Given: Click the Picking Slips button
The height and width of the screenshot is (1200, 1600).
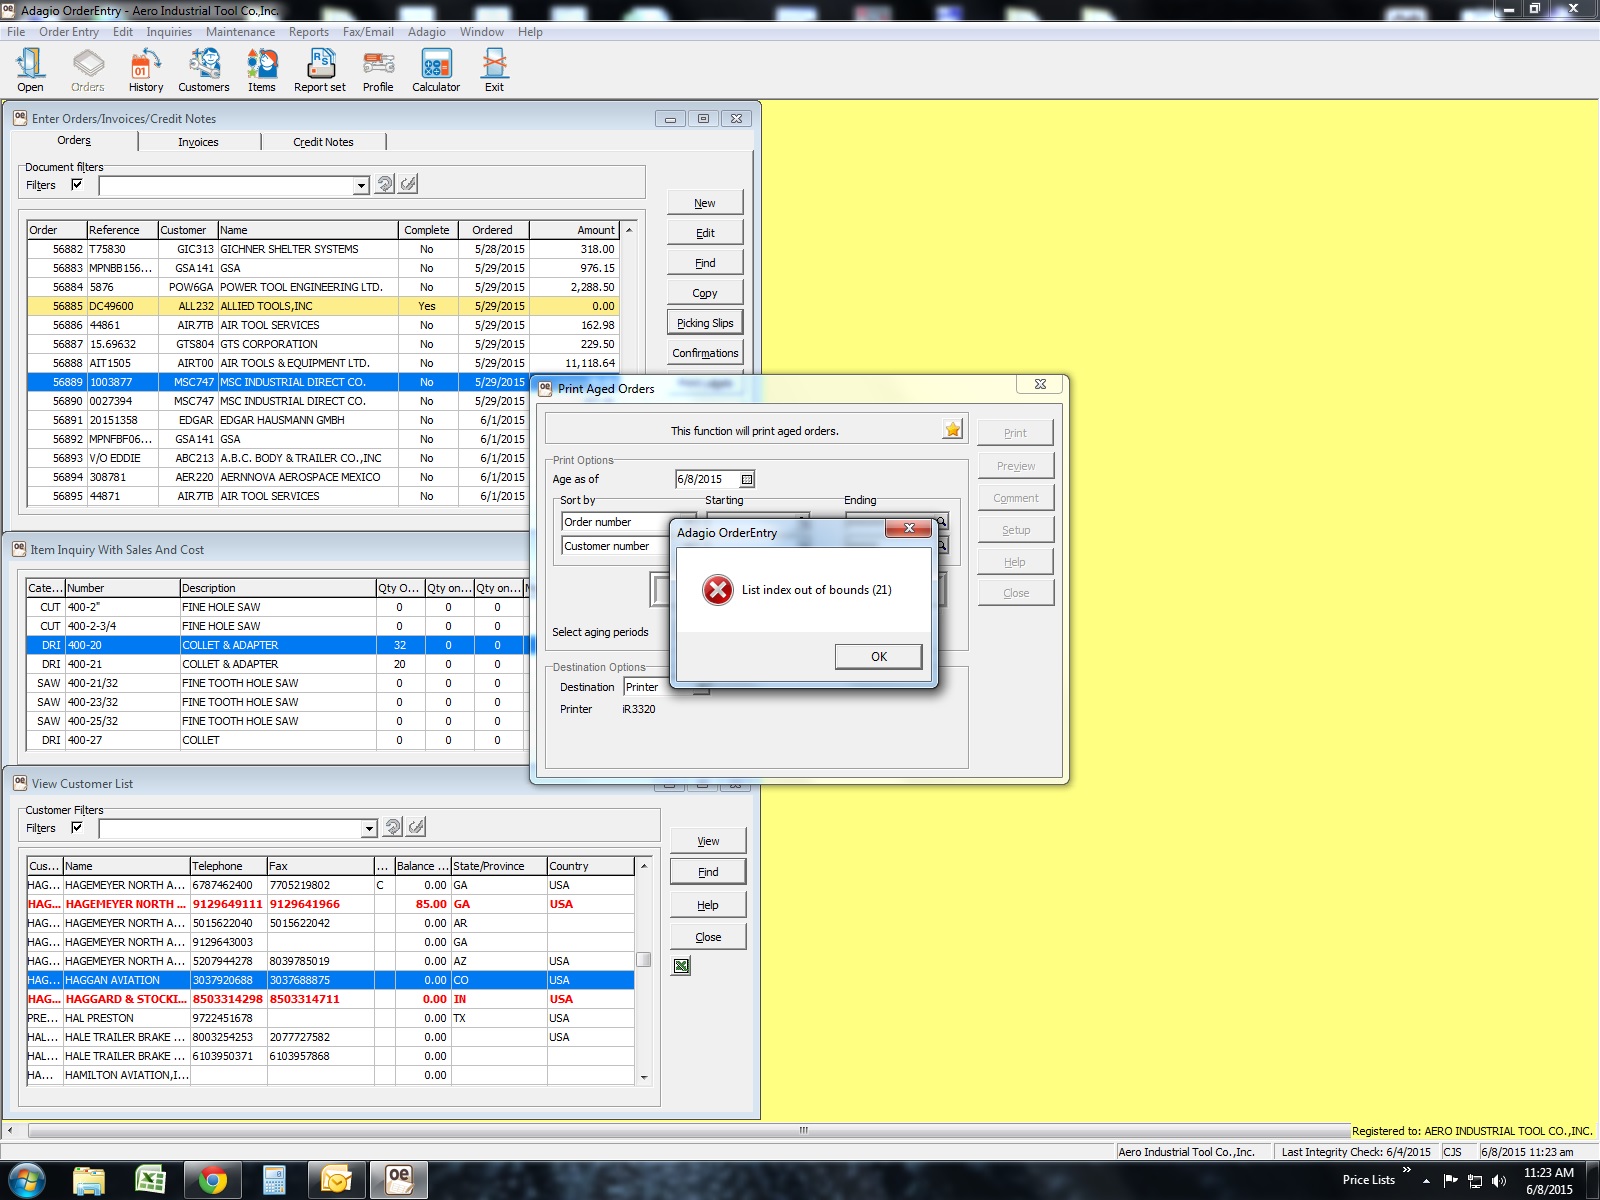Looking at the screenshot, I should coord(705,323).
